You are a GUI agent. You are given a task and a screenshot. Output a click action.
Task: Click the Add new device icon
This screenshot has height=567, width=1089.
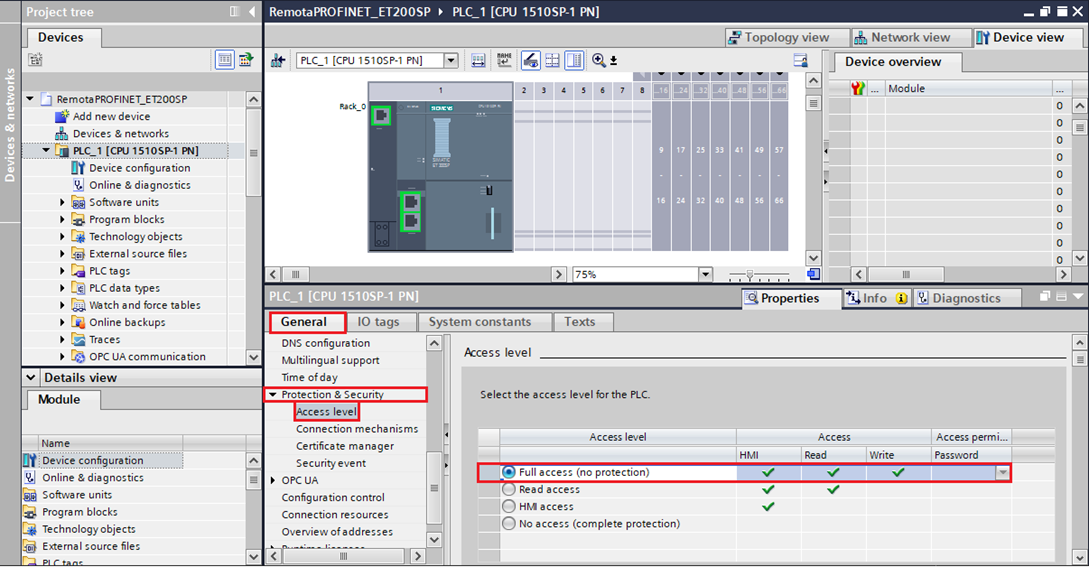click(x=62, y=117)
